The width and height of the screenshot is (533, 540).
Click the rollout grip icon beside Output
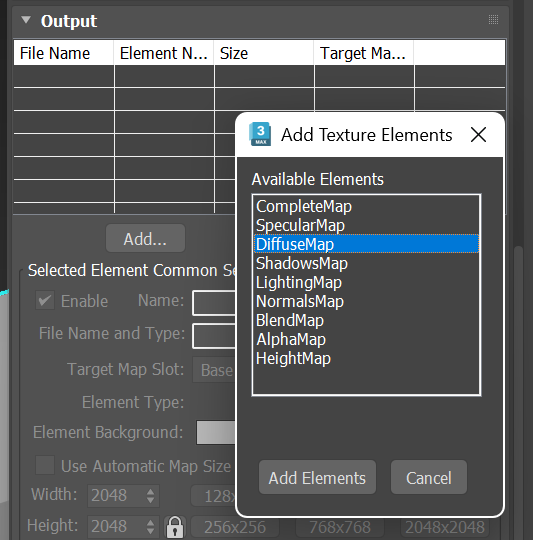(493, 20)
